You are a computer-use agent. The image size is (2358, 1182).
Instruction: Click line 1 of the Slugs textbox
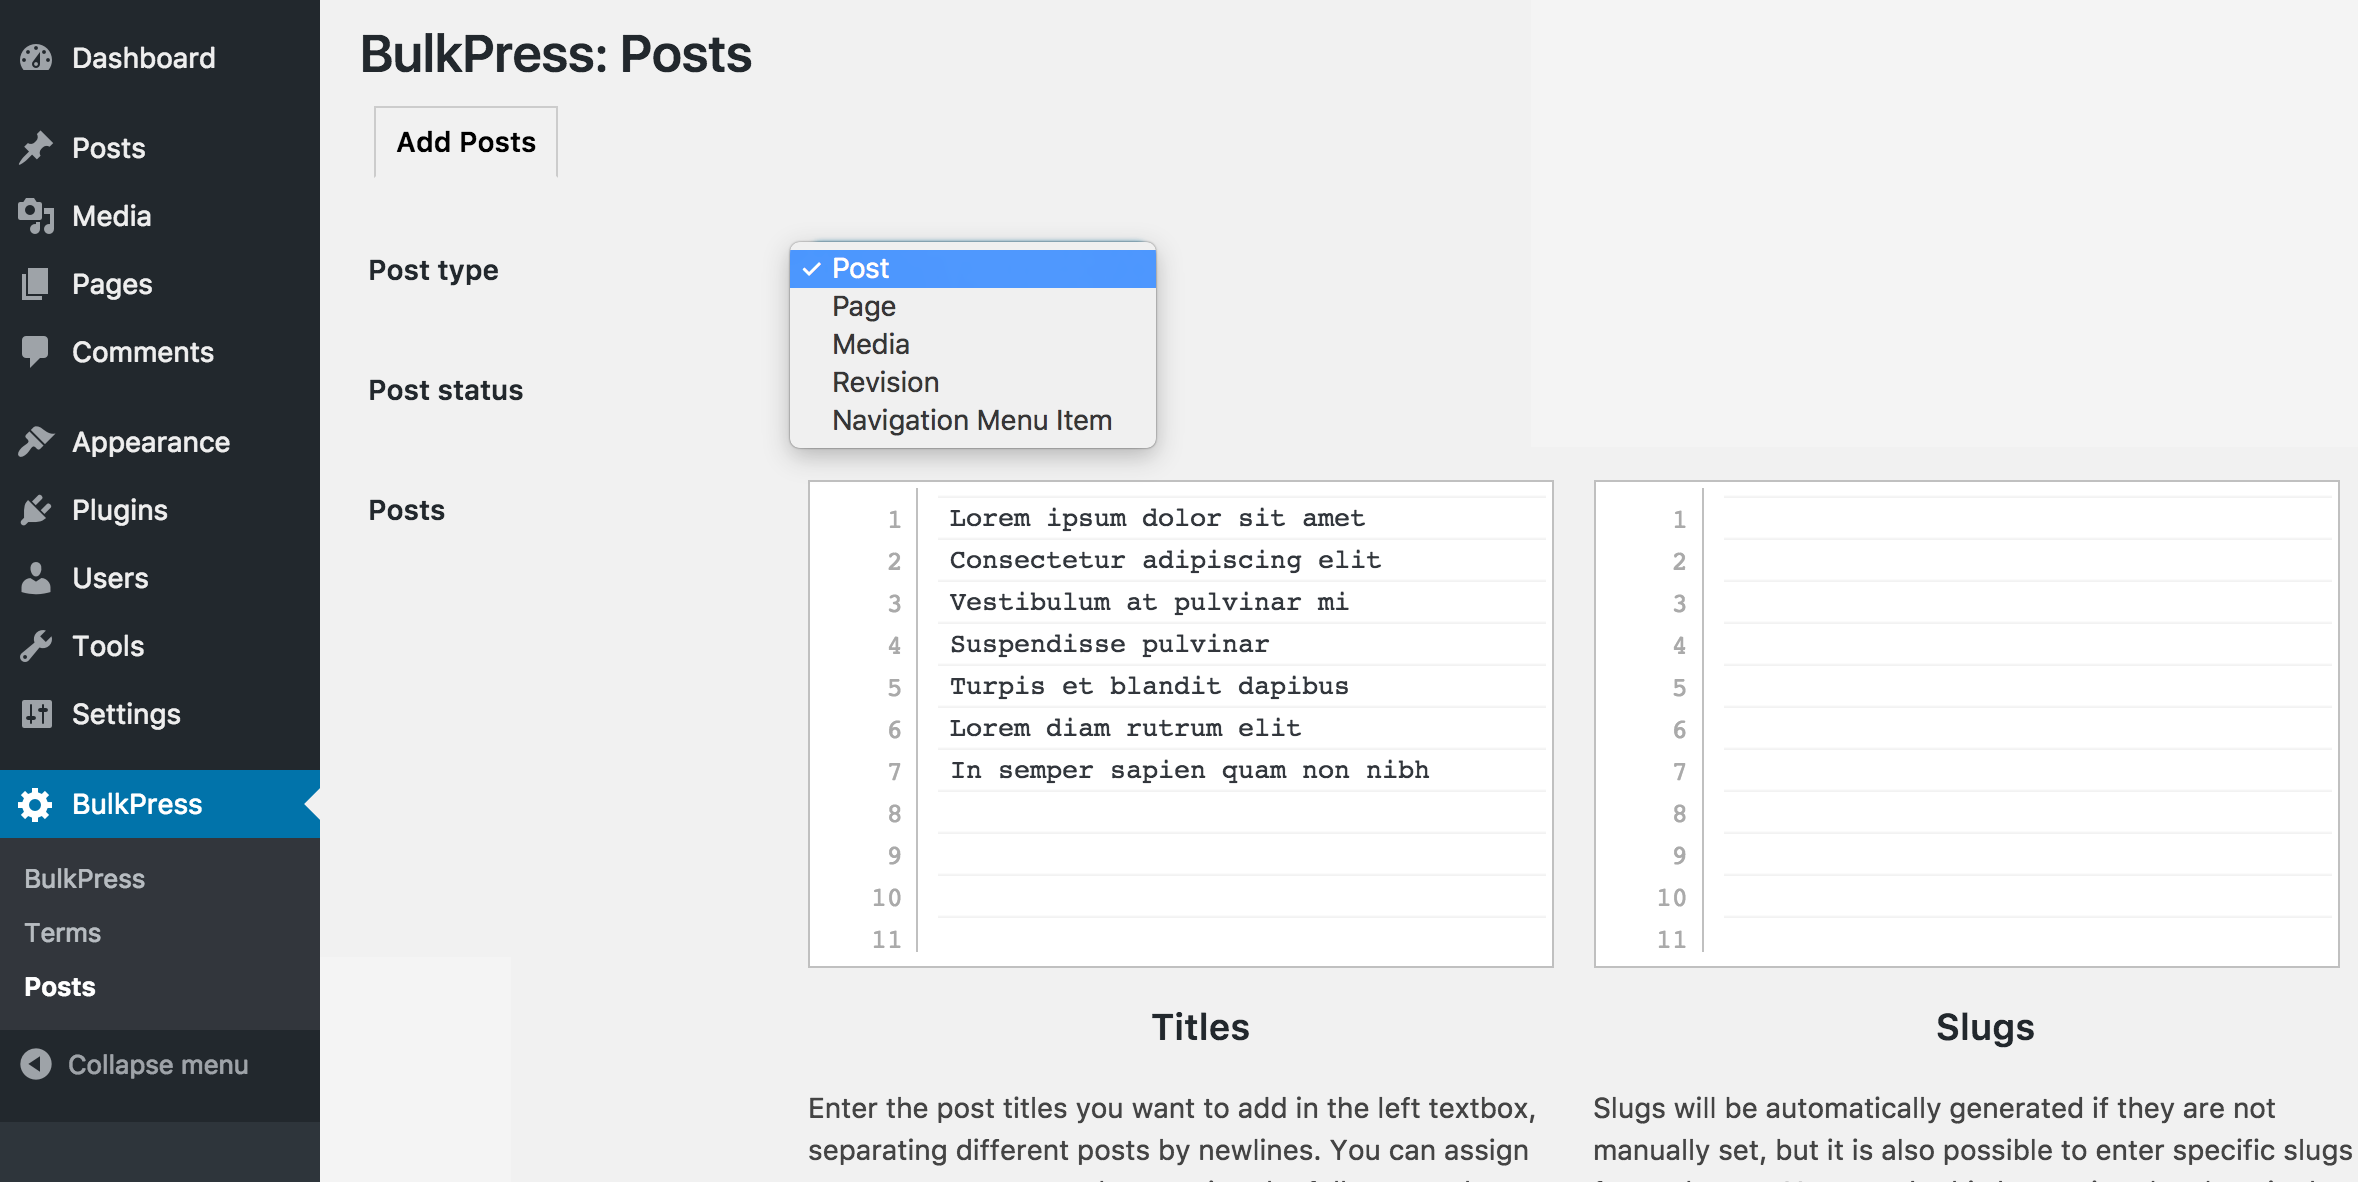[2027, 519]
